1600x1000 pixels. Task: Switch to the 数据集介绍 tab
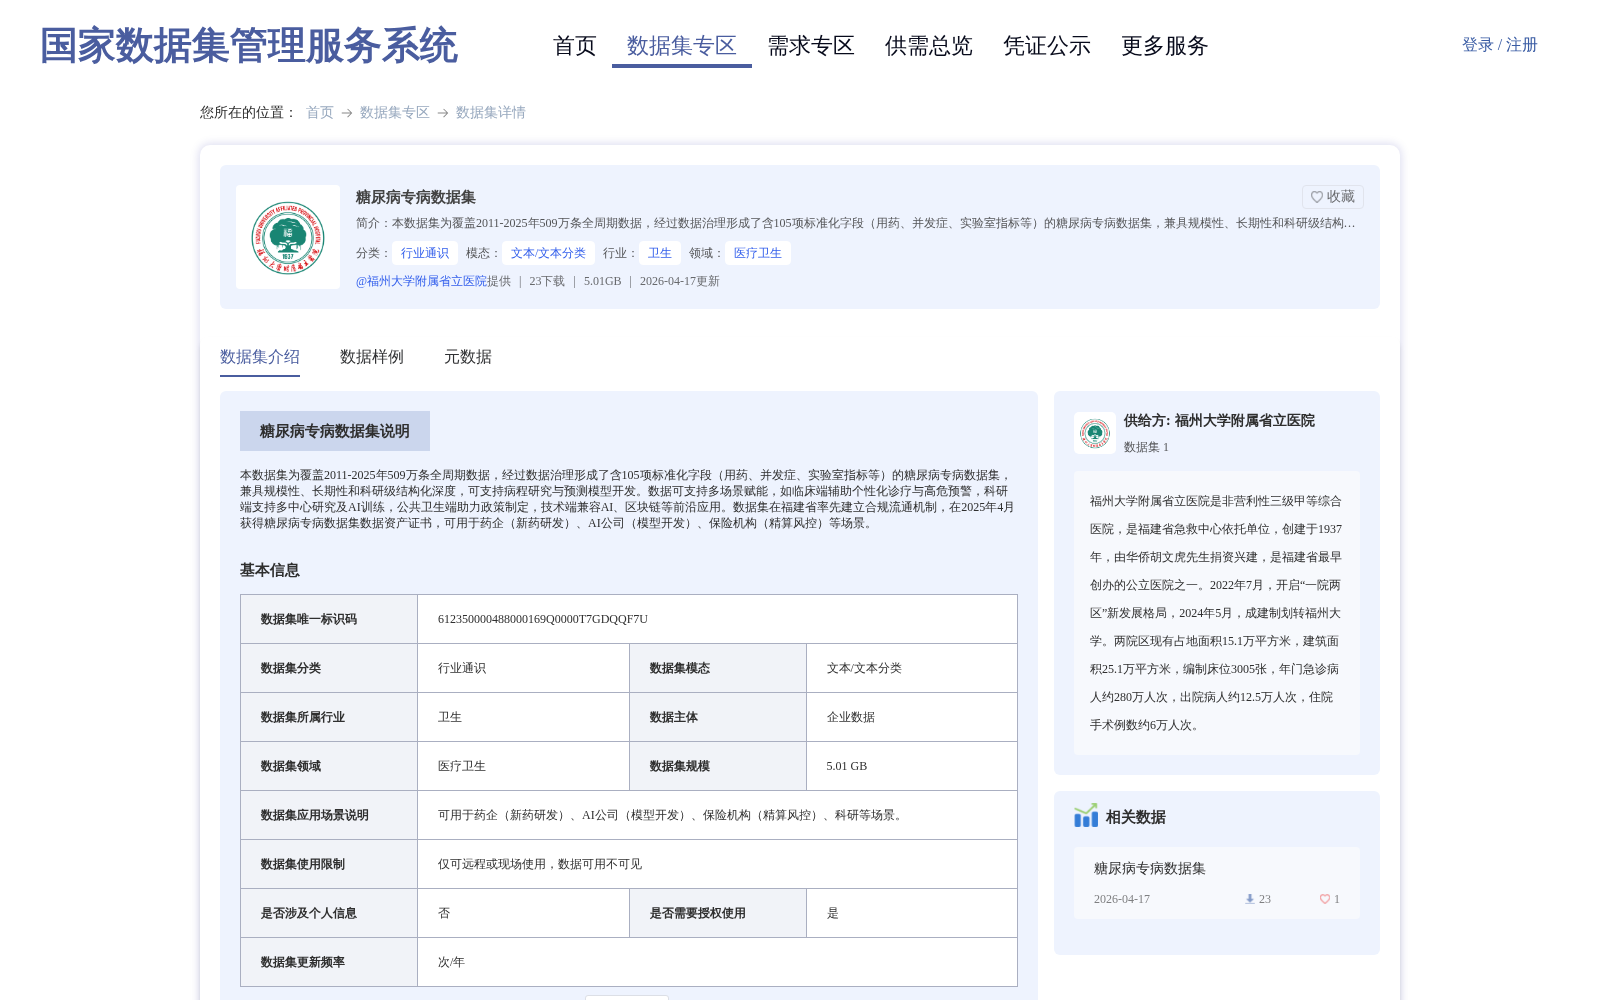click(x=260, y=357)
